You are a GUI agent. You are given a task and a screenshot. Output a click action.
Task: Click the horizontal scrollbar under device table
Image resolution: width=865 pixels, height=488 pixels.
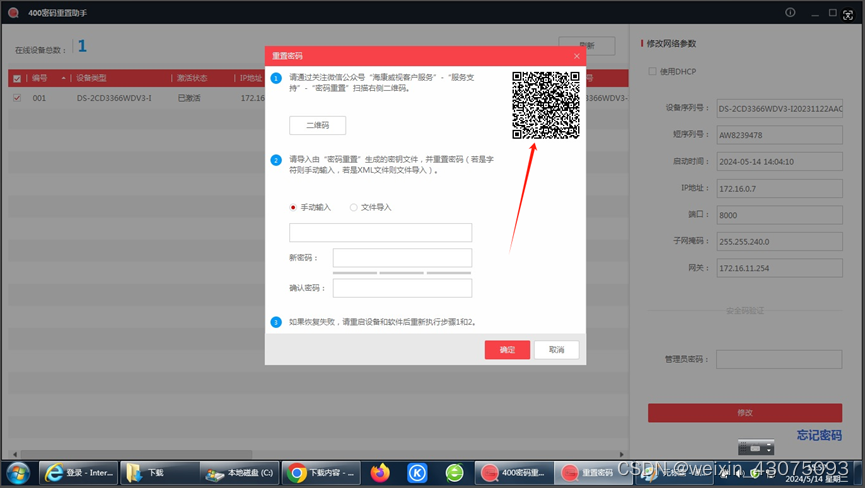tap(136, 454)
